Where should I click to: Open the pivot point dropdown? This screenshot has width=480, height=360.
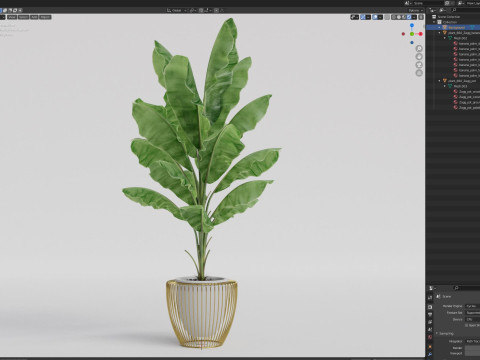point(193,10)
